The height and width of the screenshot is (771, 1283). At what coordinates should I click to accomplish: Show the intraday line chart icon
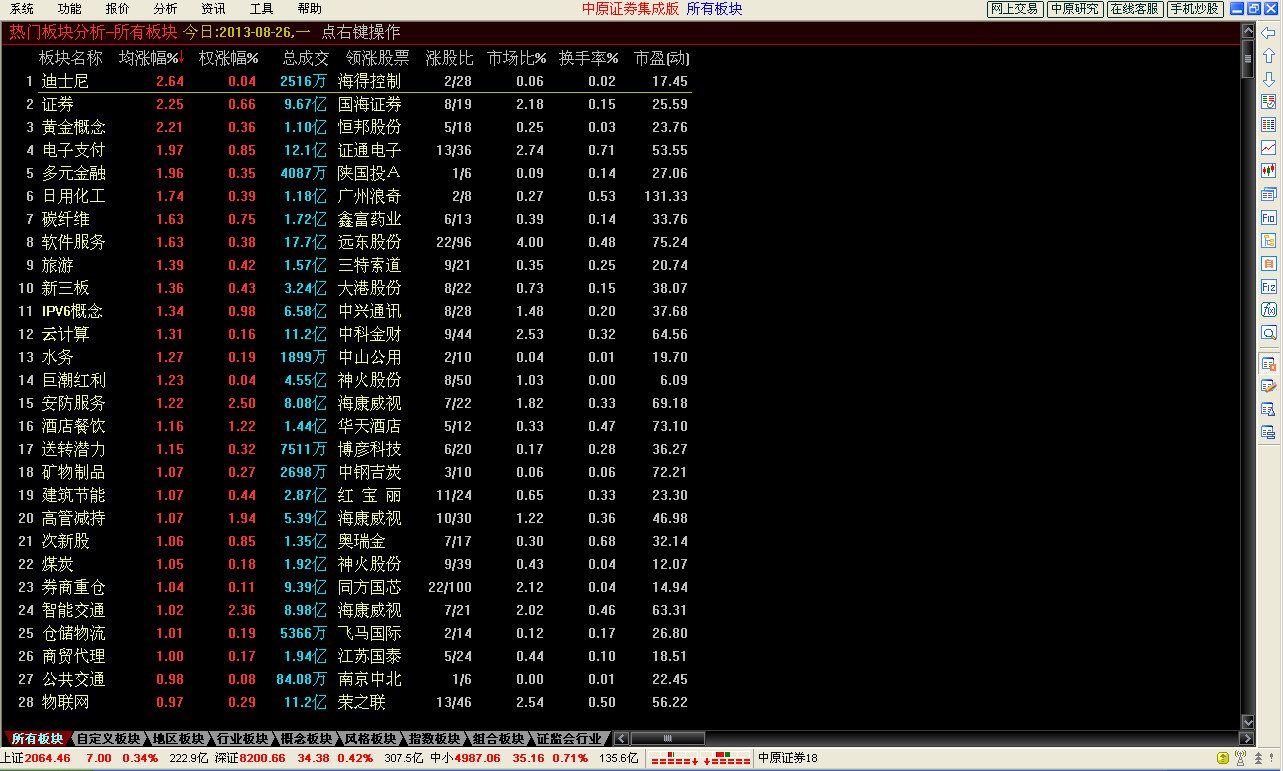point(1268,148)
